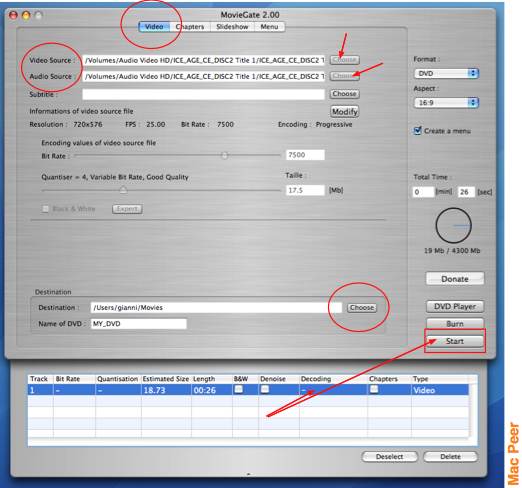Choose the destination folder
The image size is (522, 488).
point(362,307)
